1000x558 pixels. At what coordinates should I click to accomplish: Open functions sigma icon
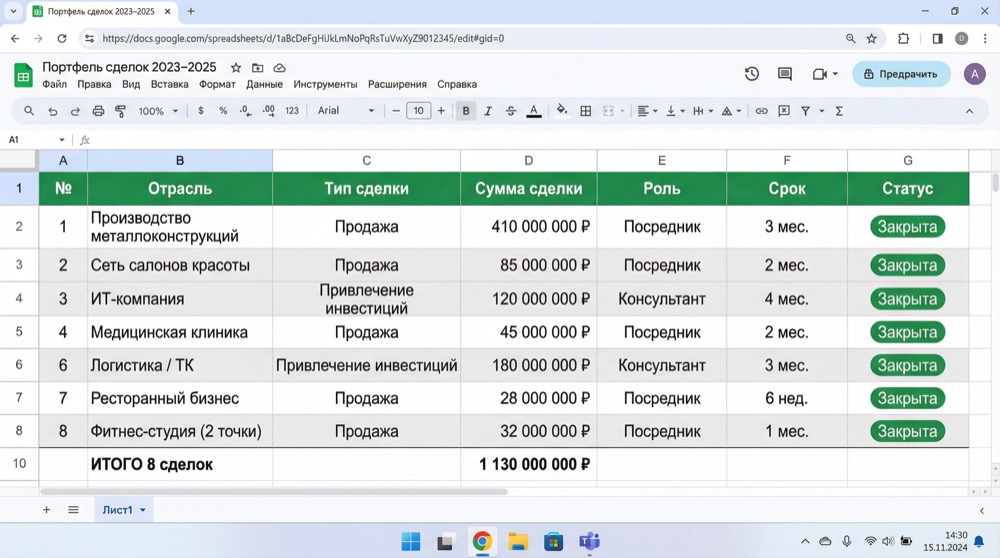(839, 111)
